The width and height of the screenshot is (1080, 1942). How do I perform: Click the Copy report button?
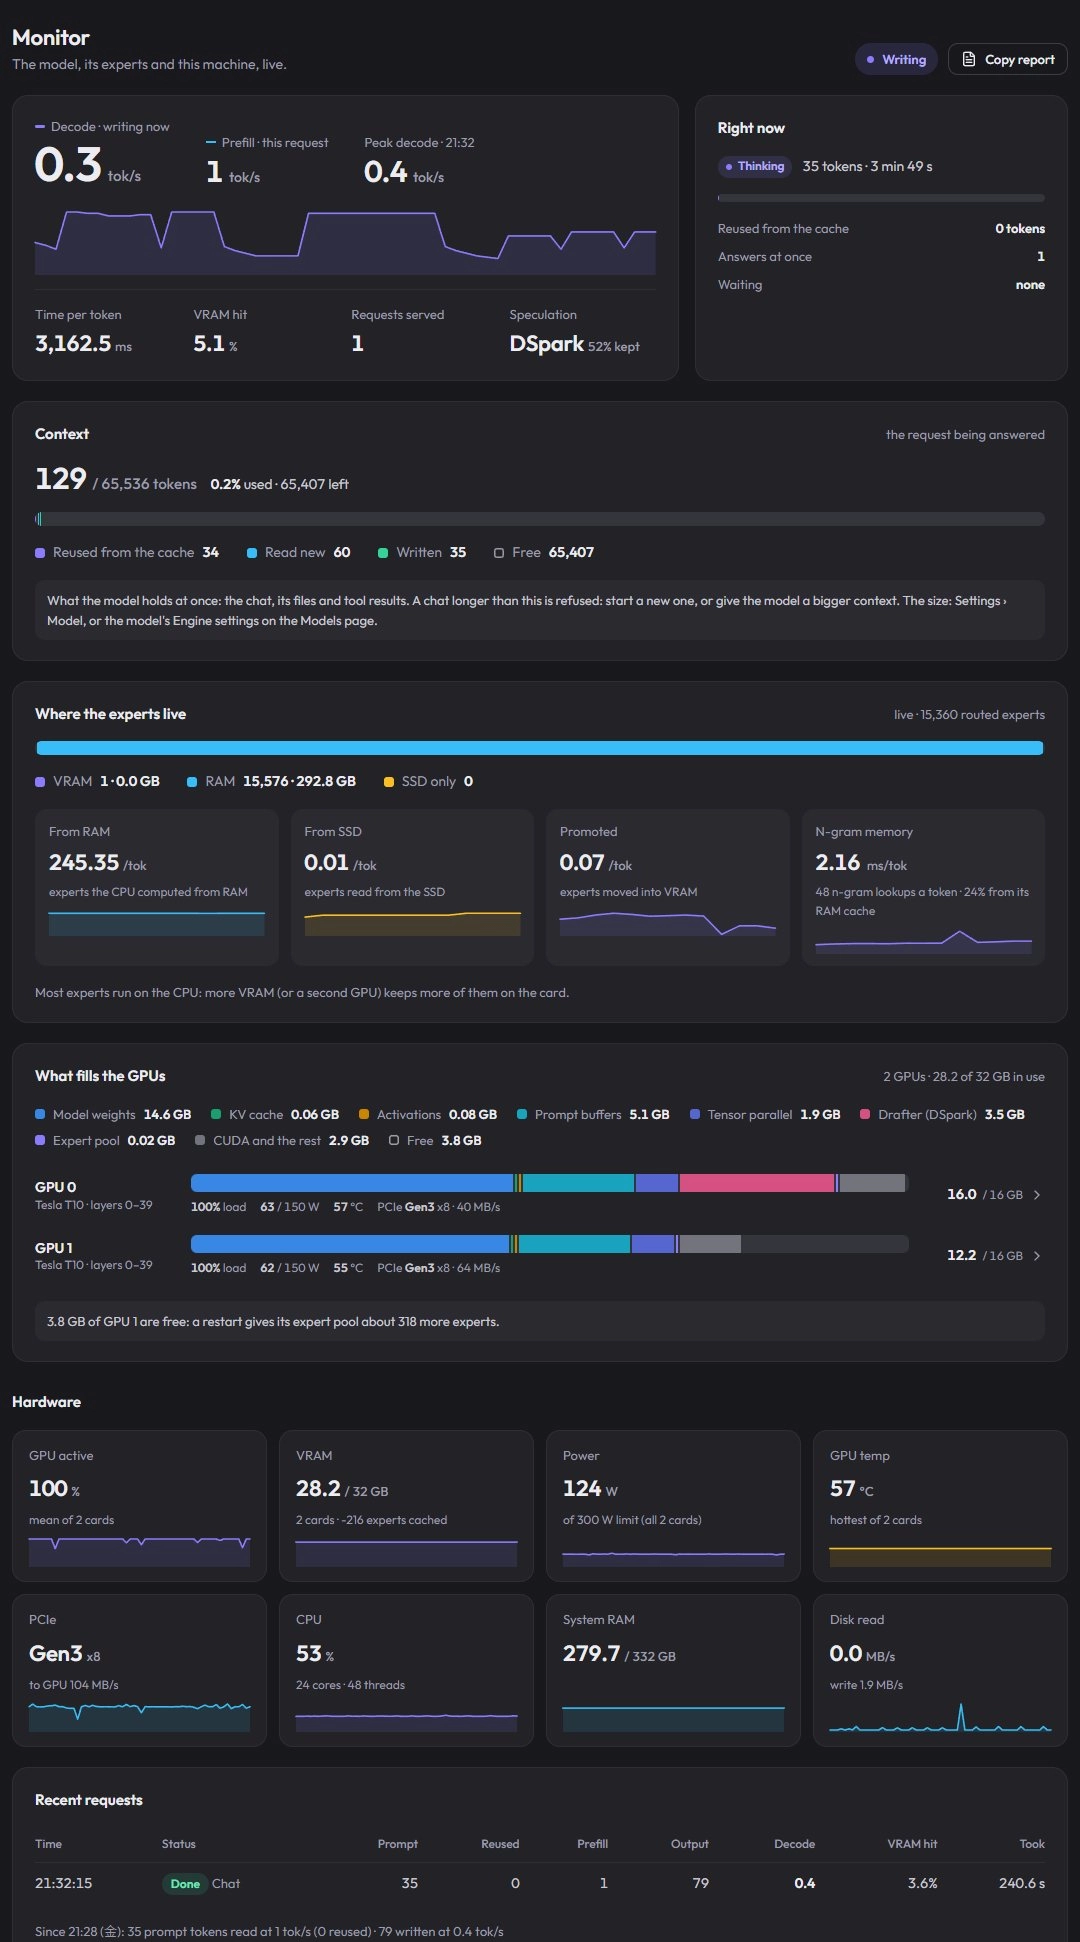click(x=1007, y=59)
